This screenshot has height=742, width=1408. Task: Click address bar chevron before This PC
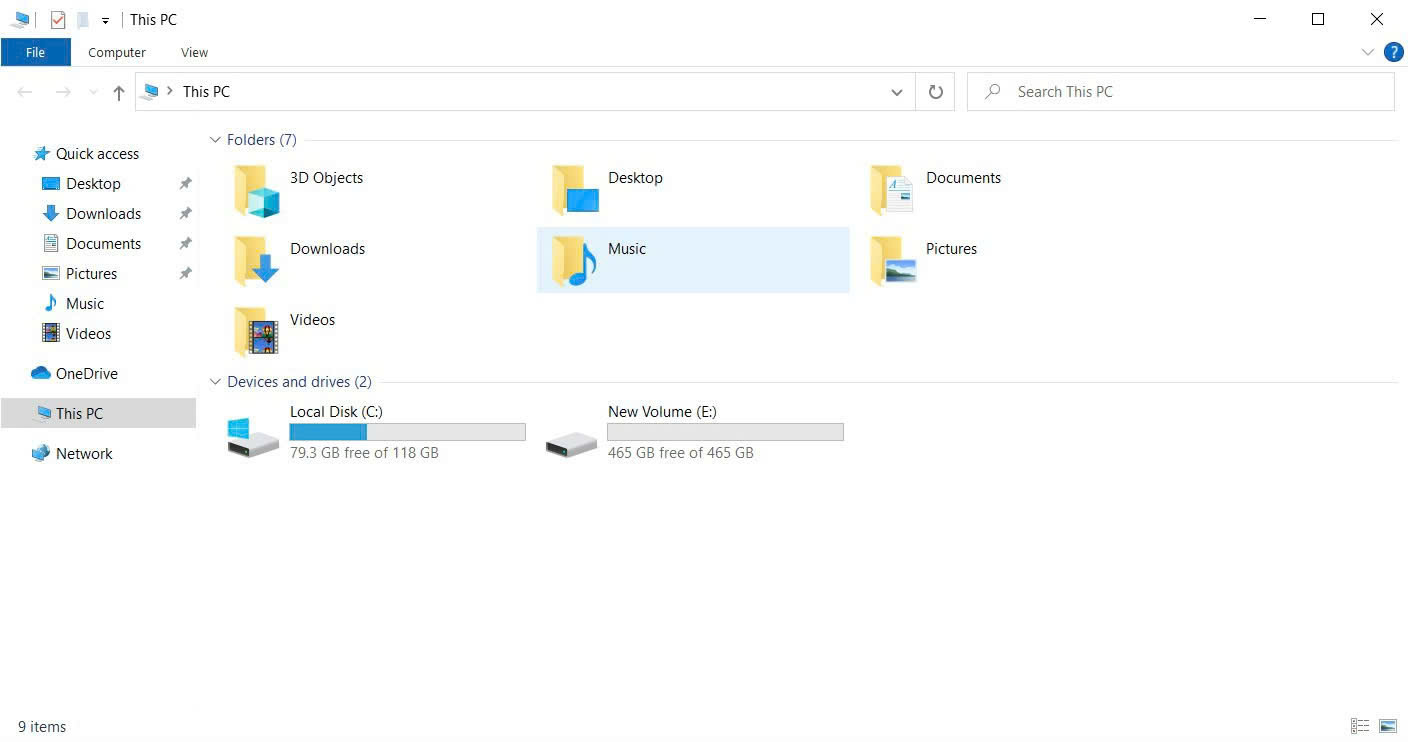point(170,91)
